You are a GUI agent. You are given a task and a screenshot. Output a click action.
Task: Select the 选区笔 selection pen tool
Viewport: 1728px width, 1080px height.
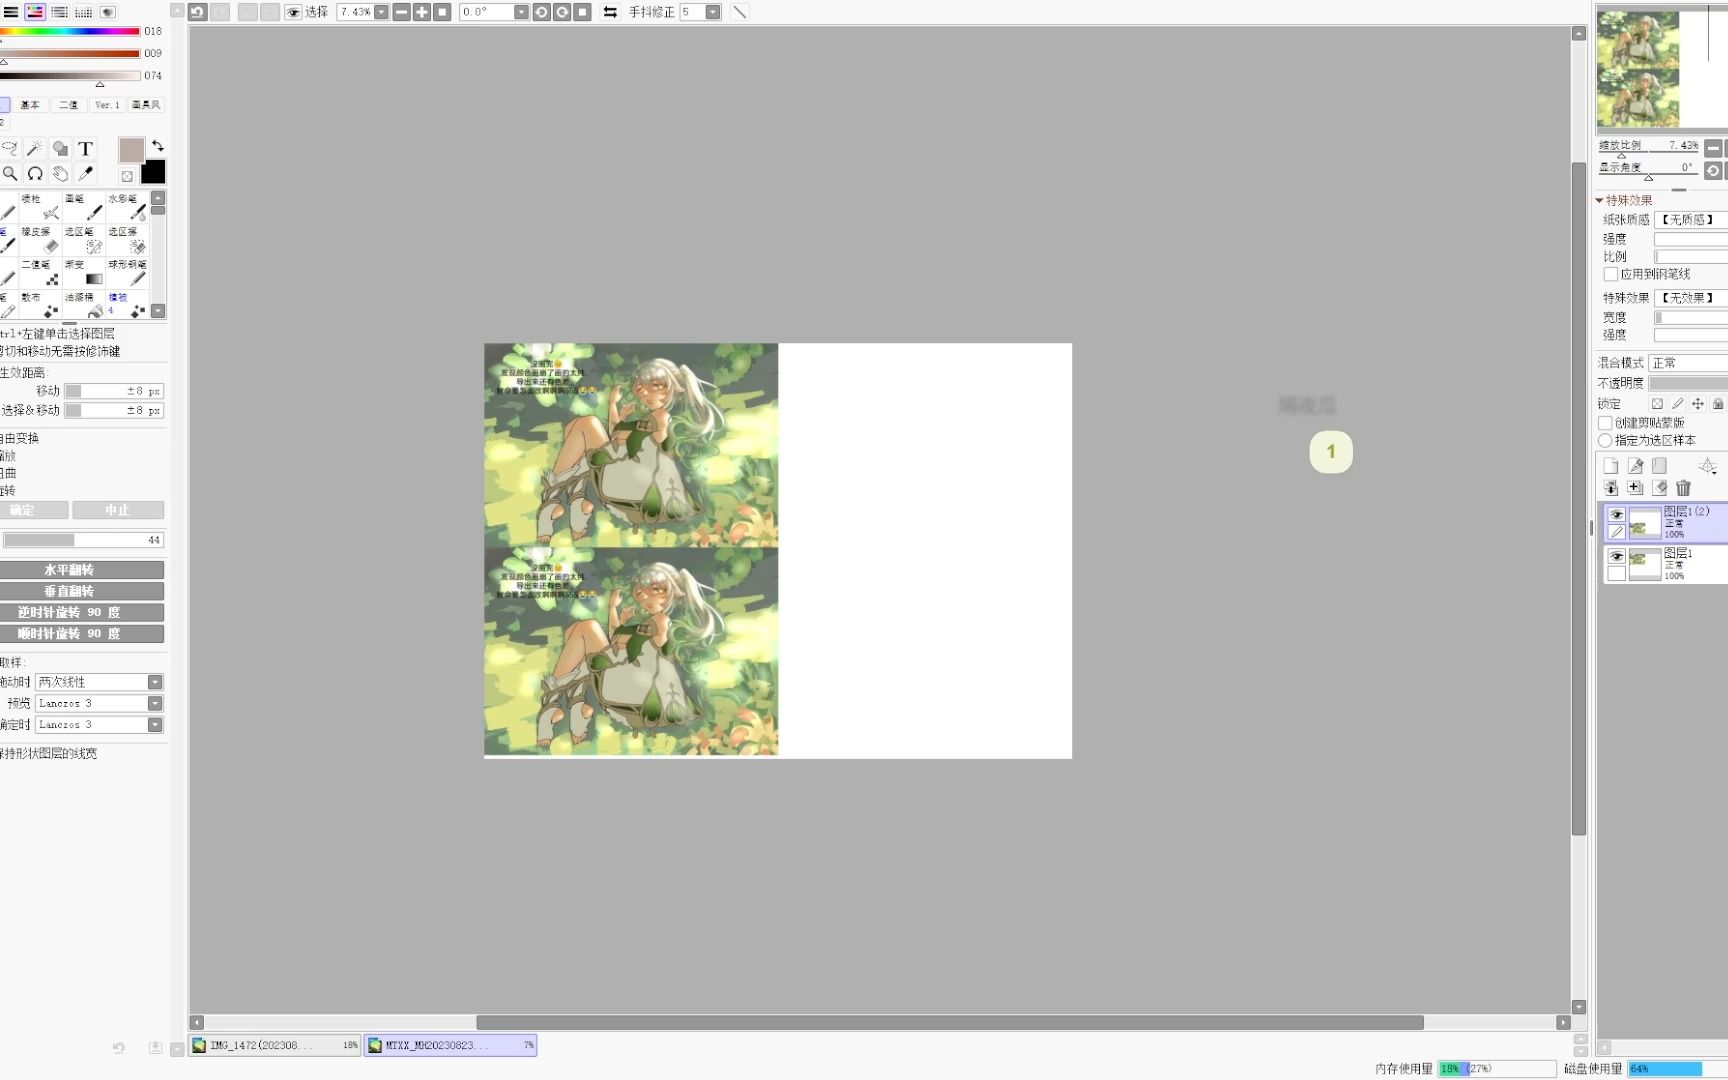coord(84,240)
